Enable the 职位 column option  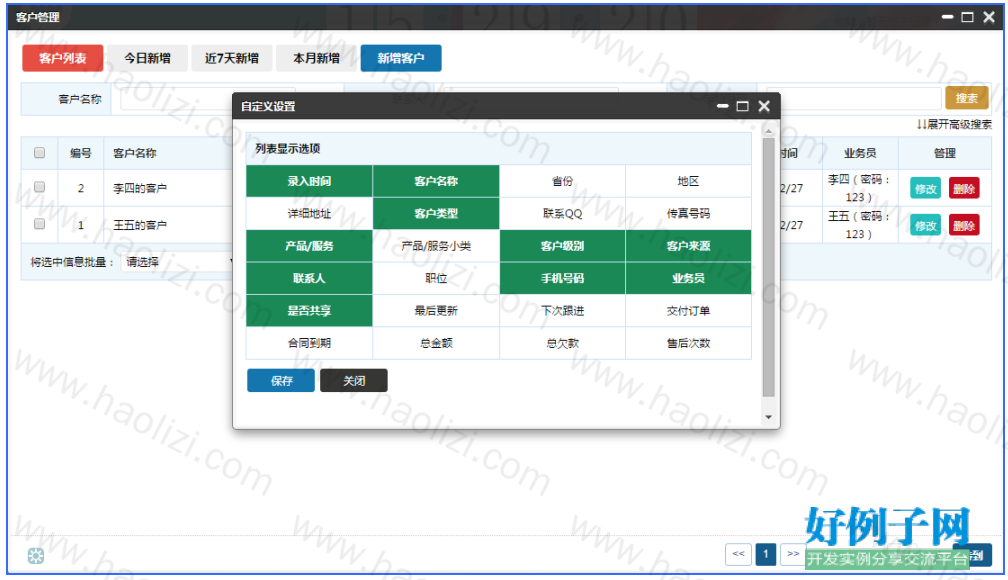436,278
